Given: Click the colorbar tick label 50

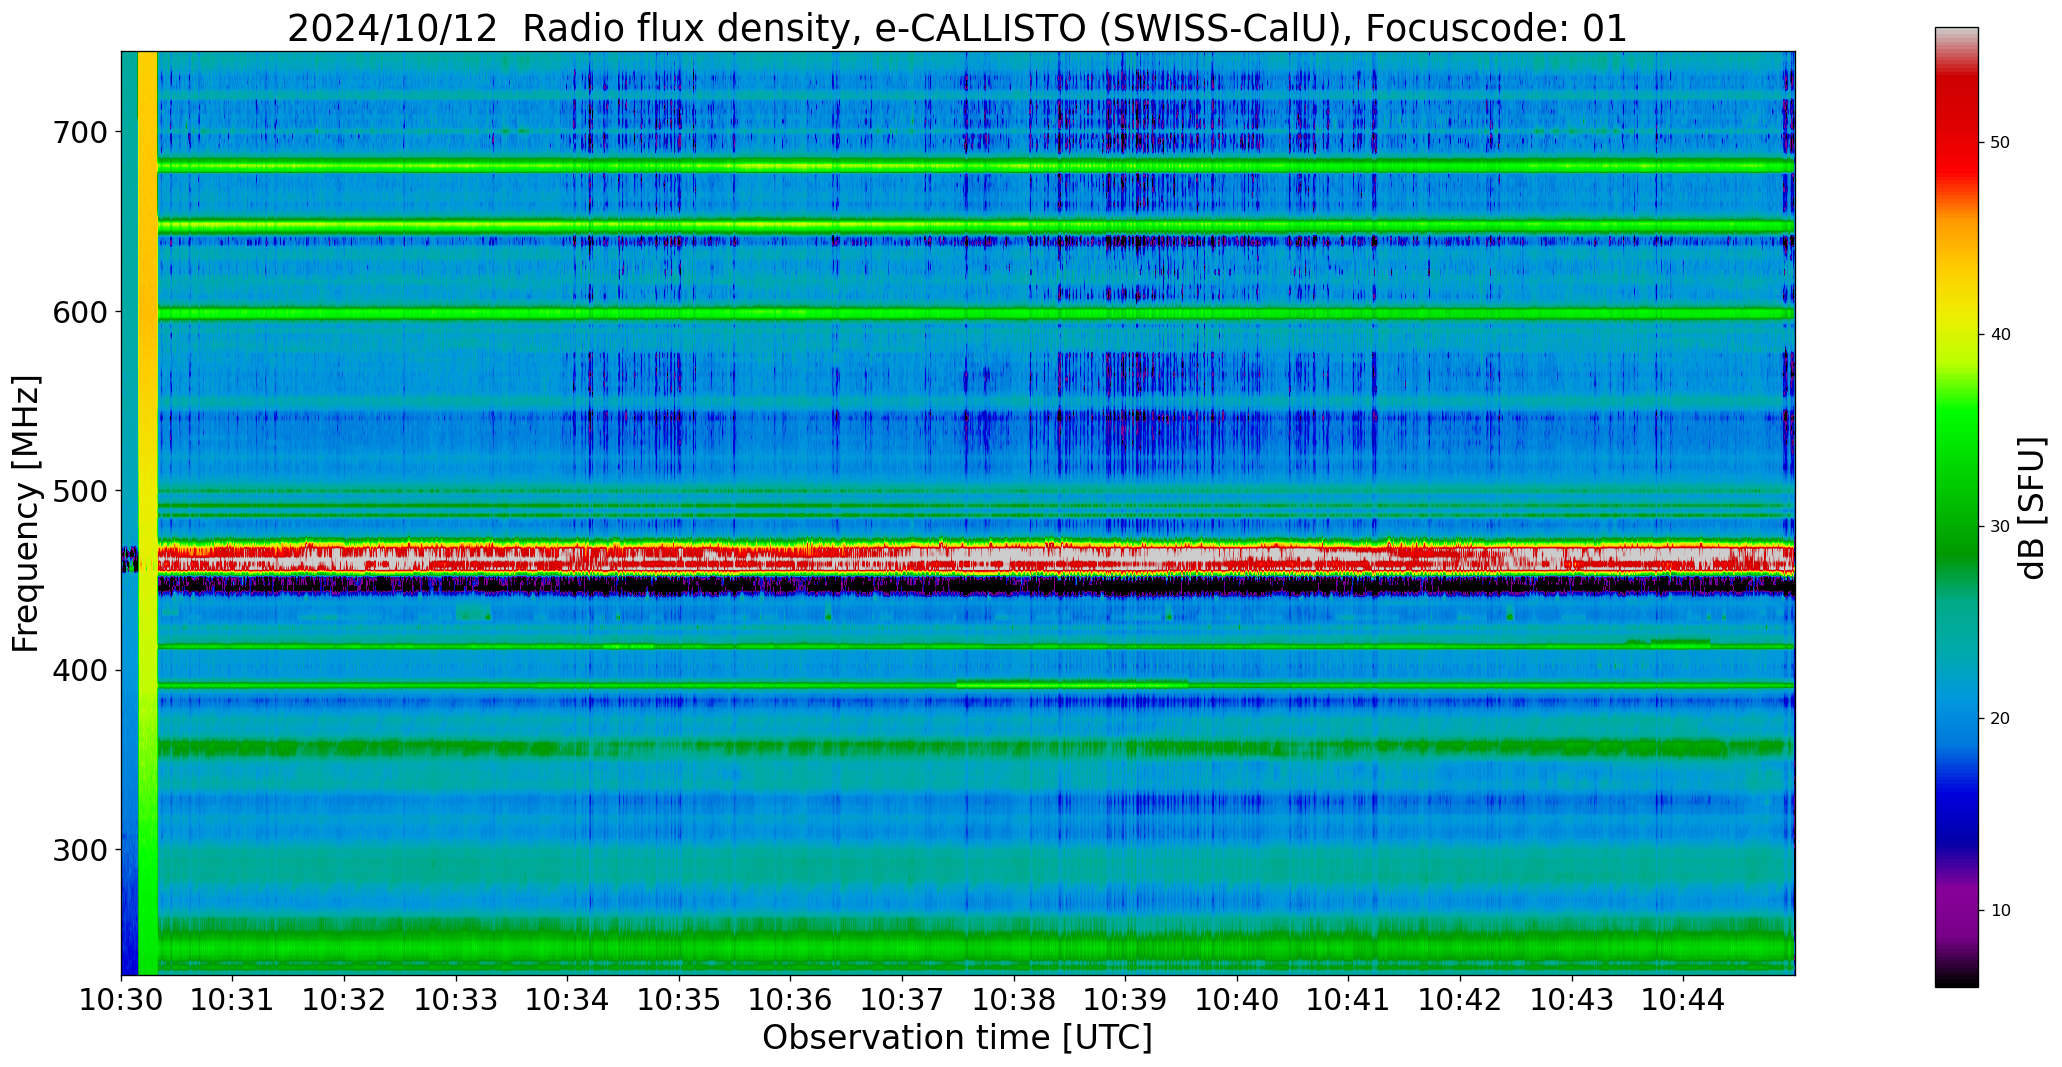Looking at the screenshot, I should point(2000,143).
